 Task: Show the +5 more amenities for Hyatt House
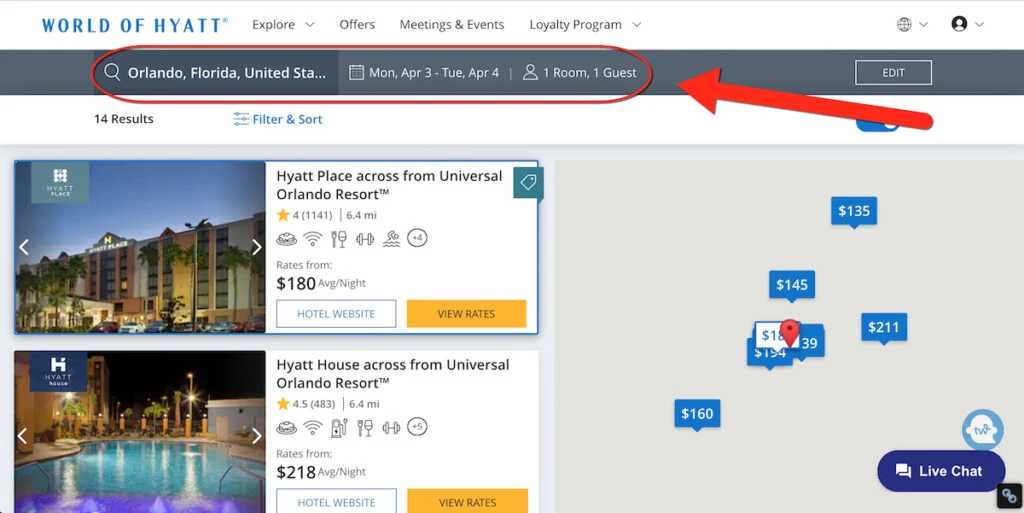(x=417, y=427)
